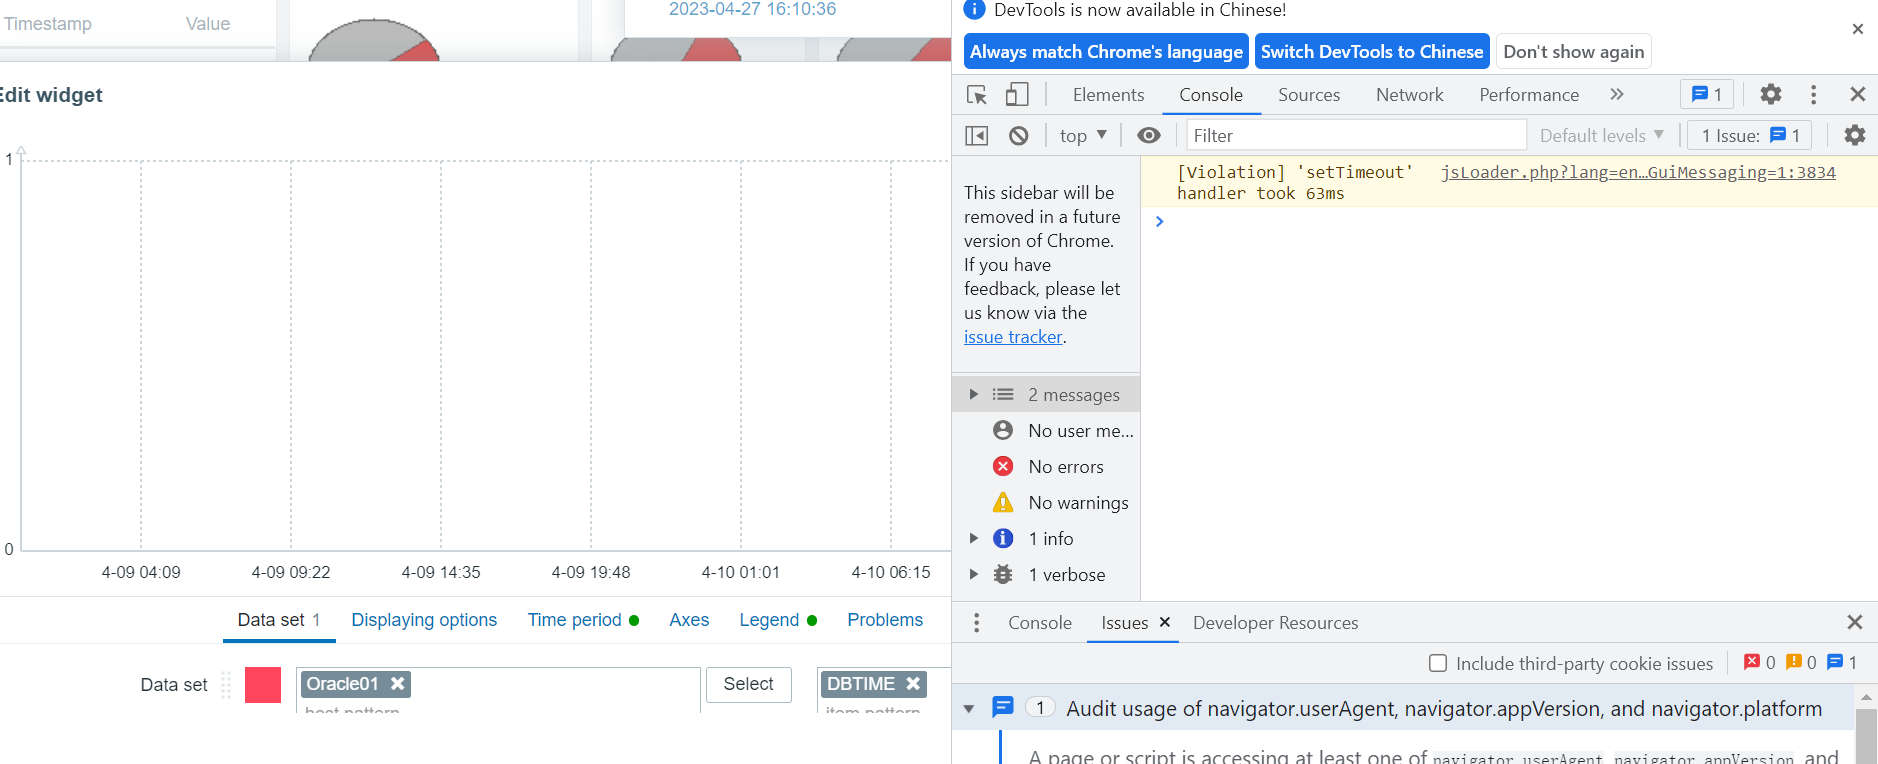The height and width of the screenshot is (764, 1878).
Task: Open the Problems tab
Action: (x=885, y=620)
